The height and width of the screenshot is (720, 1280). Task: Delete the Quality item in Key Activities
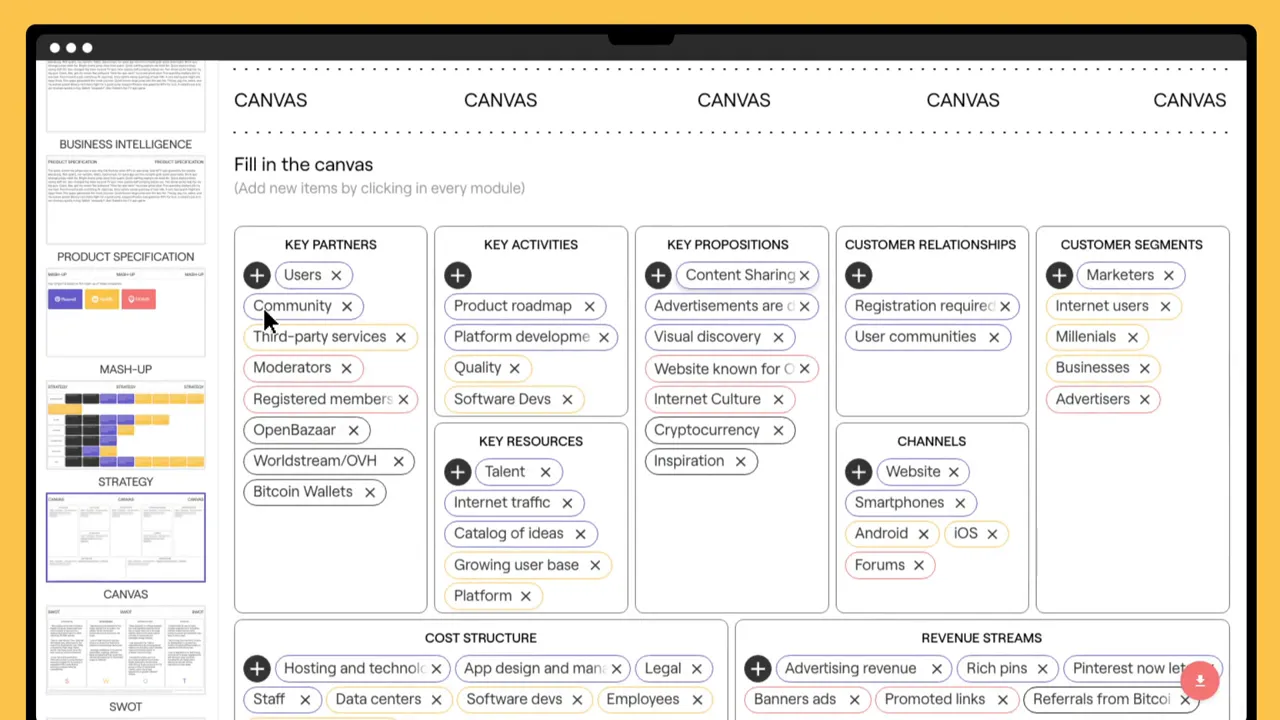pyautogui.click(x=514, y=367)
